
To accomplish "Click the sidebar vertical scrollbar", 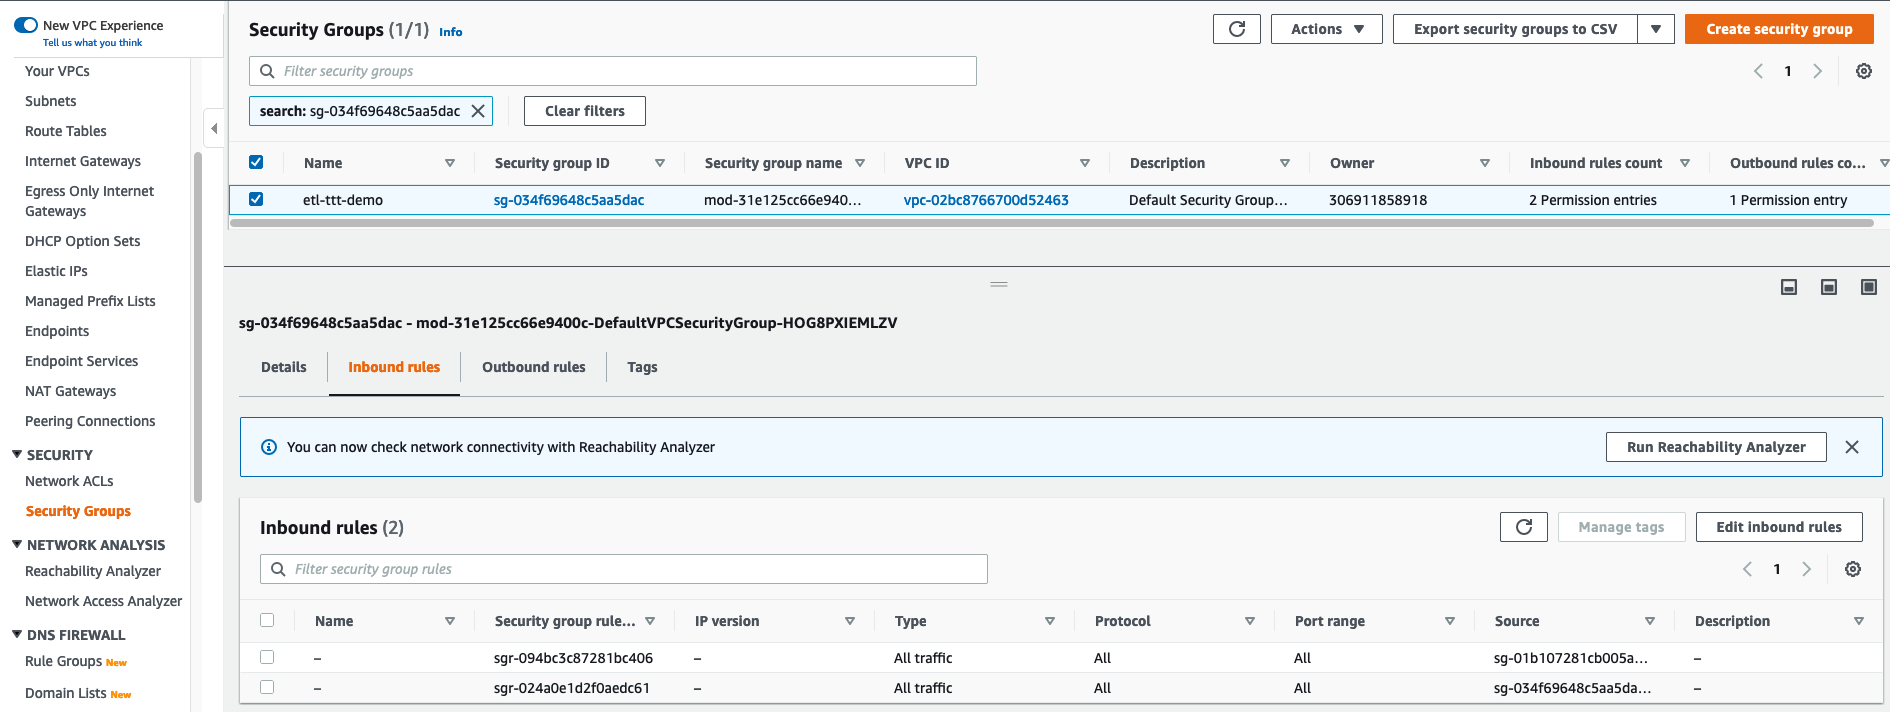I will pyautogui.click(x=198, y=326).
